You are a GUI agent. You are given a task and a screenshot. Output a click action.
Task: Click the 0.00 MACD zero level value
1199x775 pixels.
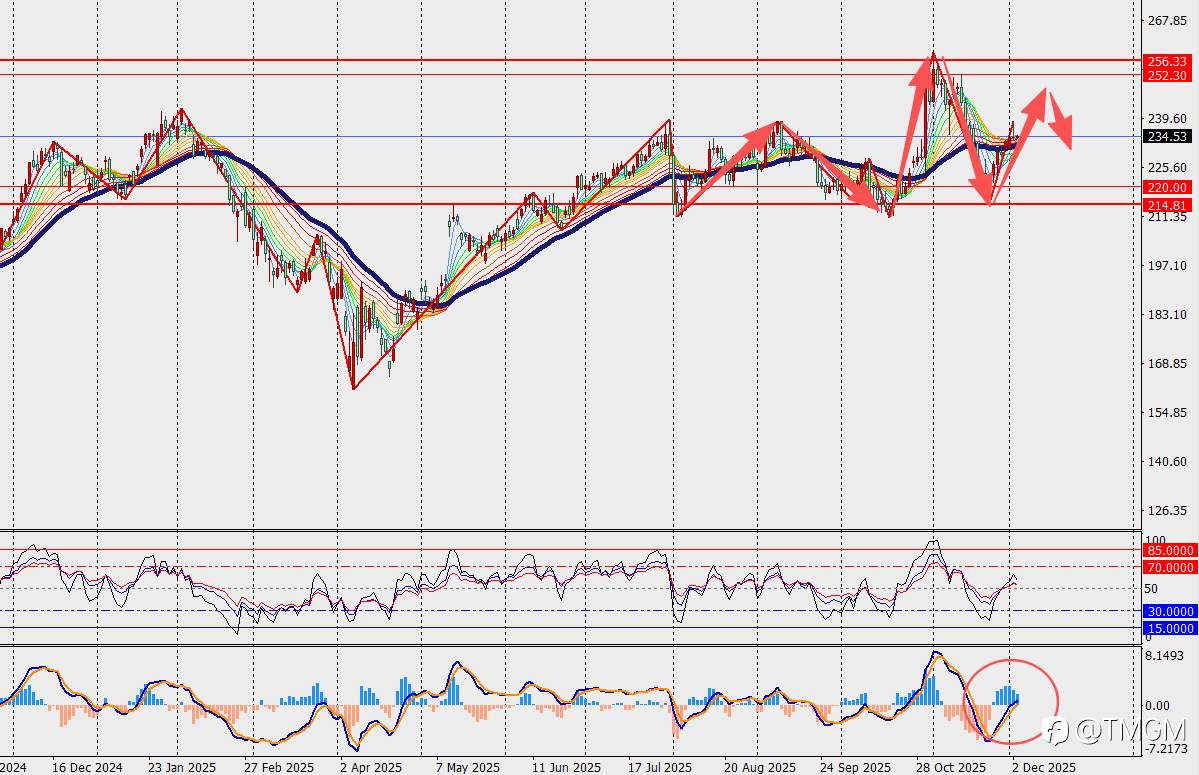(1158, 705)
